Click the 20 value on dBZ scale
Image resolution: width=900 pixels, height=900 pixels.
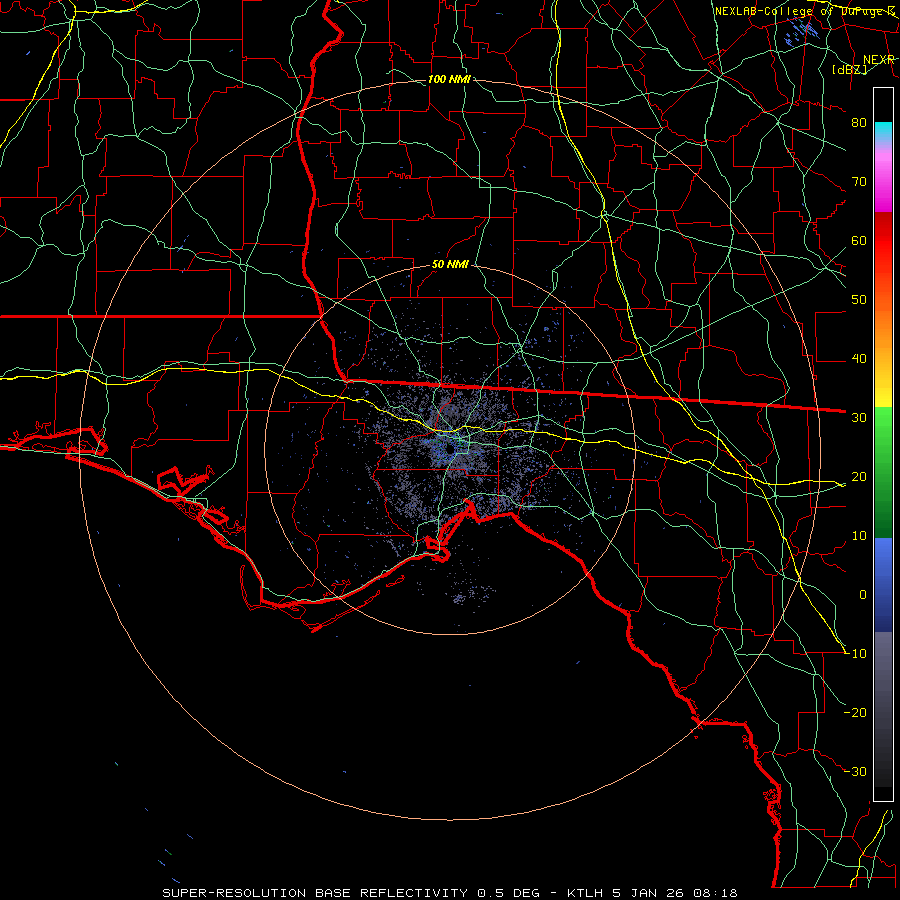tap(859, 476)
